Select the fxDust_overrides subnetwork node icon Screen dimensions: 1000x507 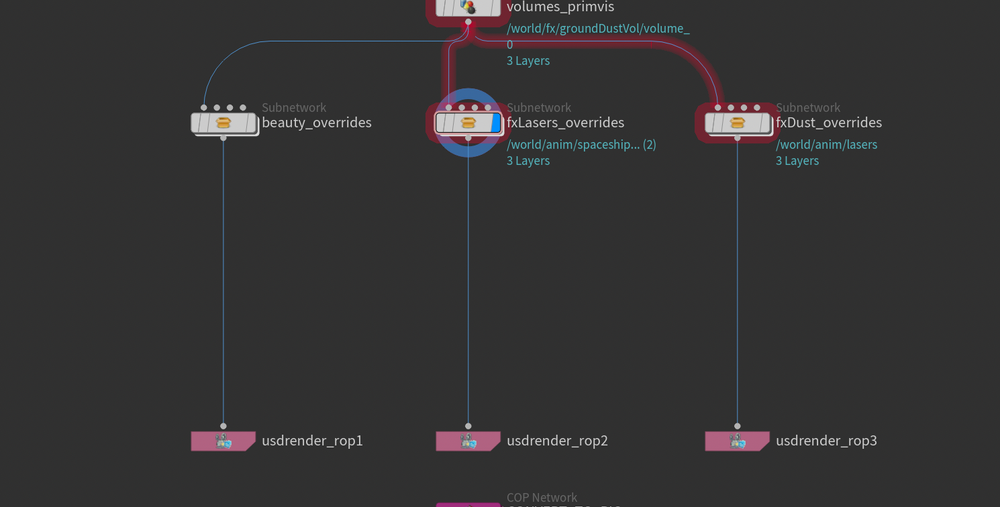[x=738, y=123]
